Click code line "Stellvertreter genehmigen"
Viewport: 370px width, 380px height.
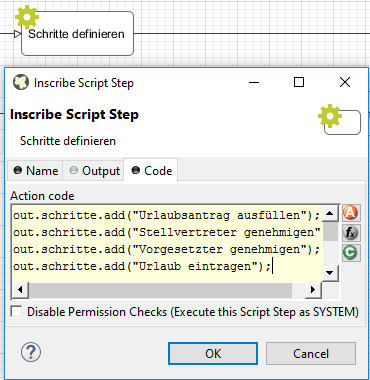167,232
